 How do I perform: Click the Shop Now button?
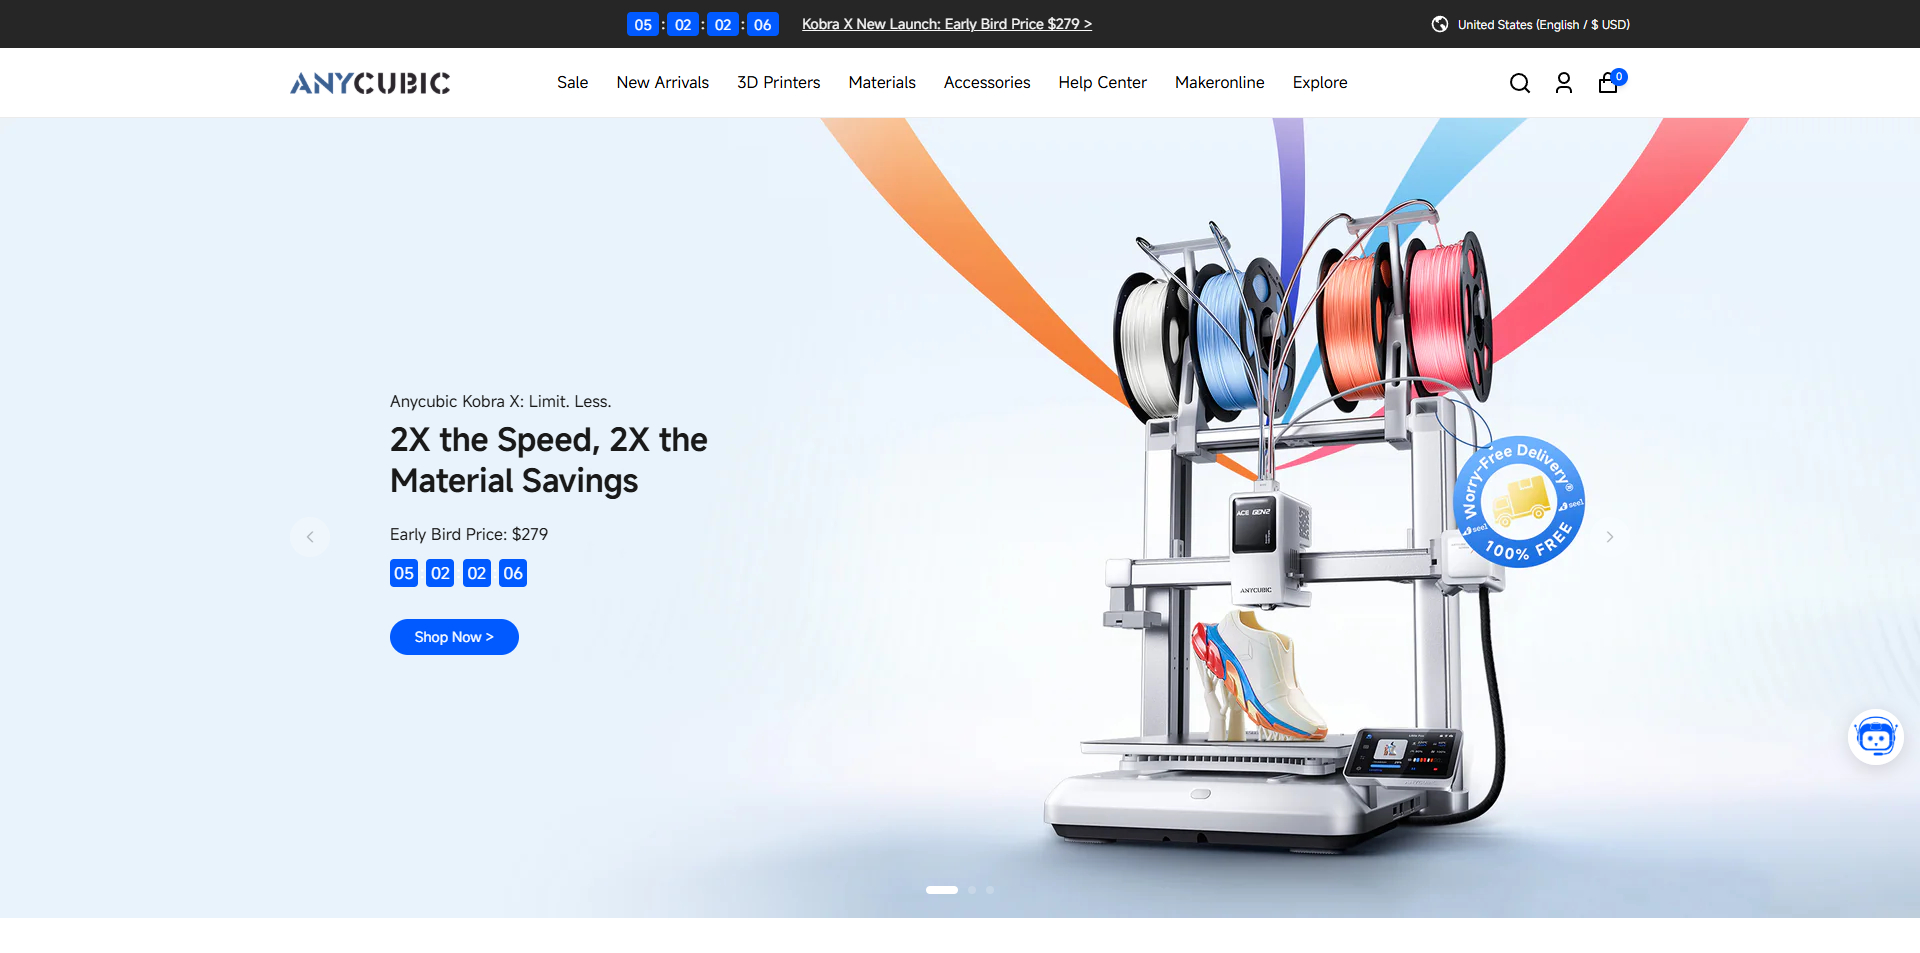click(x=454, y=637)
